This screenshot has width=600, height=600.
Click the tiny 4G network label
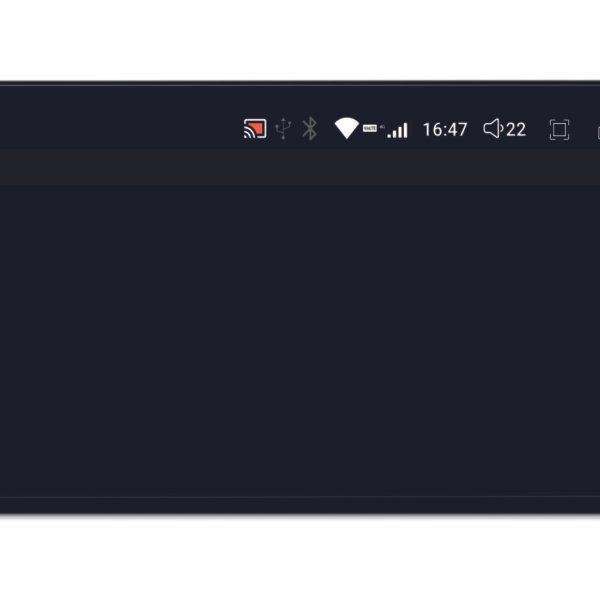coord(382,127)
